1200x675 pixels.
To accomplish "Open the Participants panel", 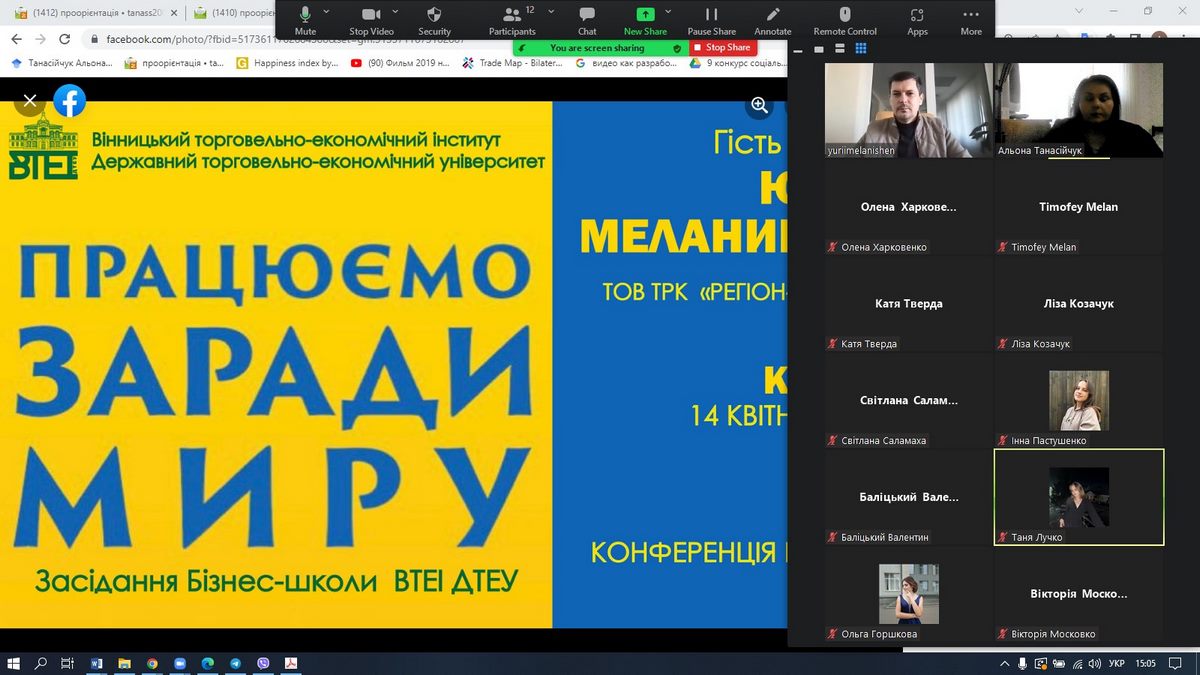I will (x=512, y=16).
